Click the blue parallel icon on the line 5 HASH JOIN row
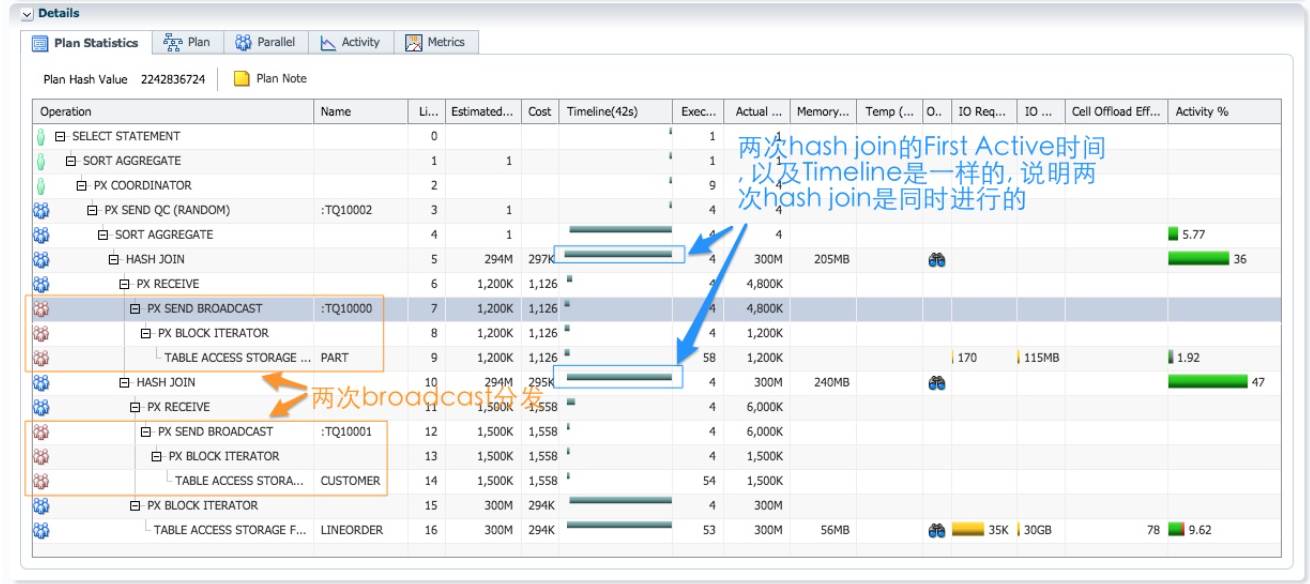The width and height of the screenshot is (1310, 584). [41, 259]
